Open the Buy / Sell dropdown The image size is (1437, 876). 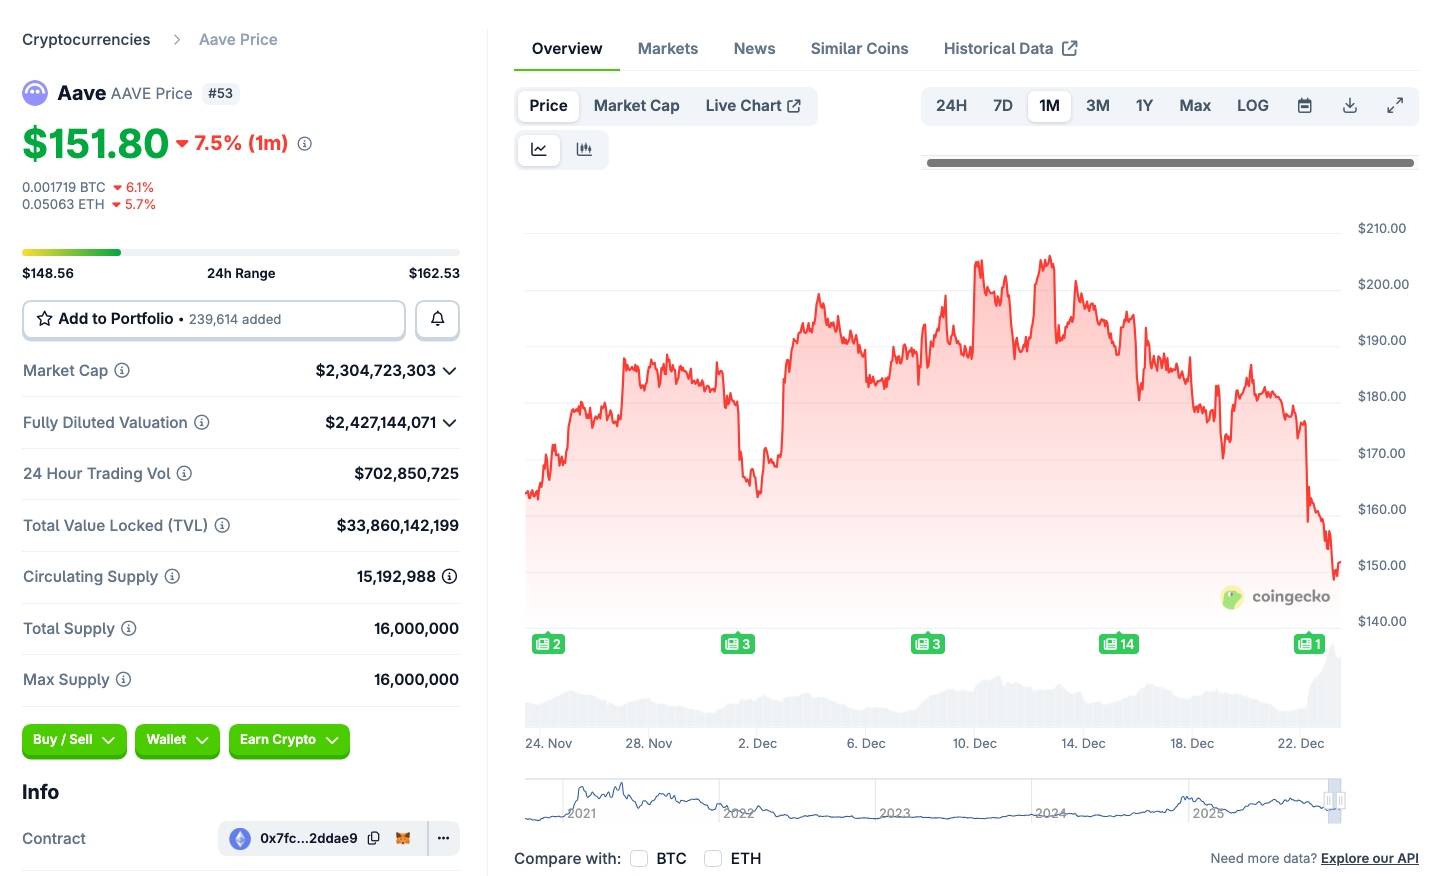tap(74, 740)
